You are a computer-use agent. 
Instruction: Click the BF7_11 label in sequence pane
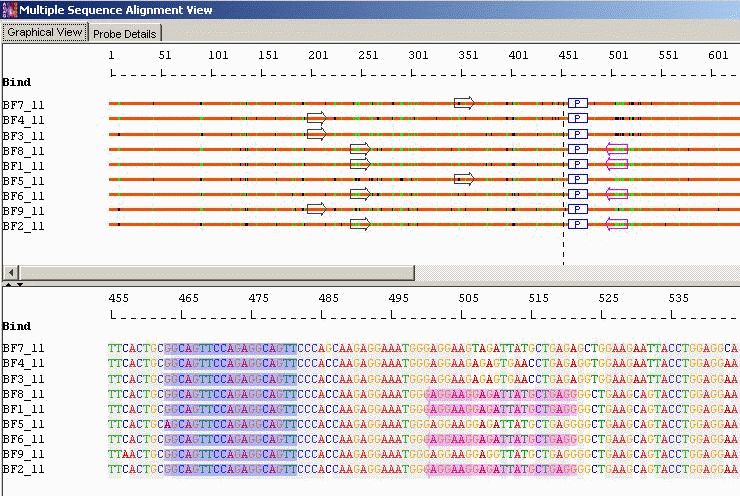click(x=23, y=348)
